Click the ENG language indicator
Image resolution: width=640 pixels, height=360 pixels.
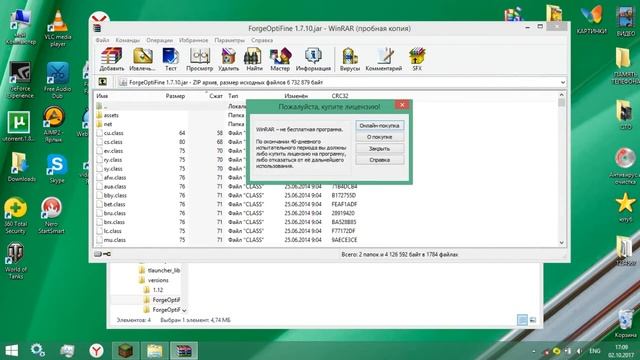pyautogui.click(x=595, y=351)
